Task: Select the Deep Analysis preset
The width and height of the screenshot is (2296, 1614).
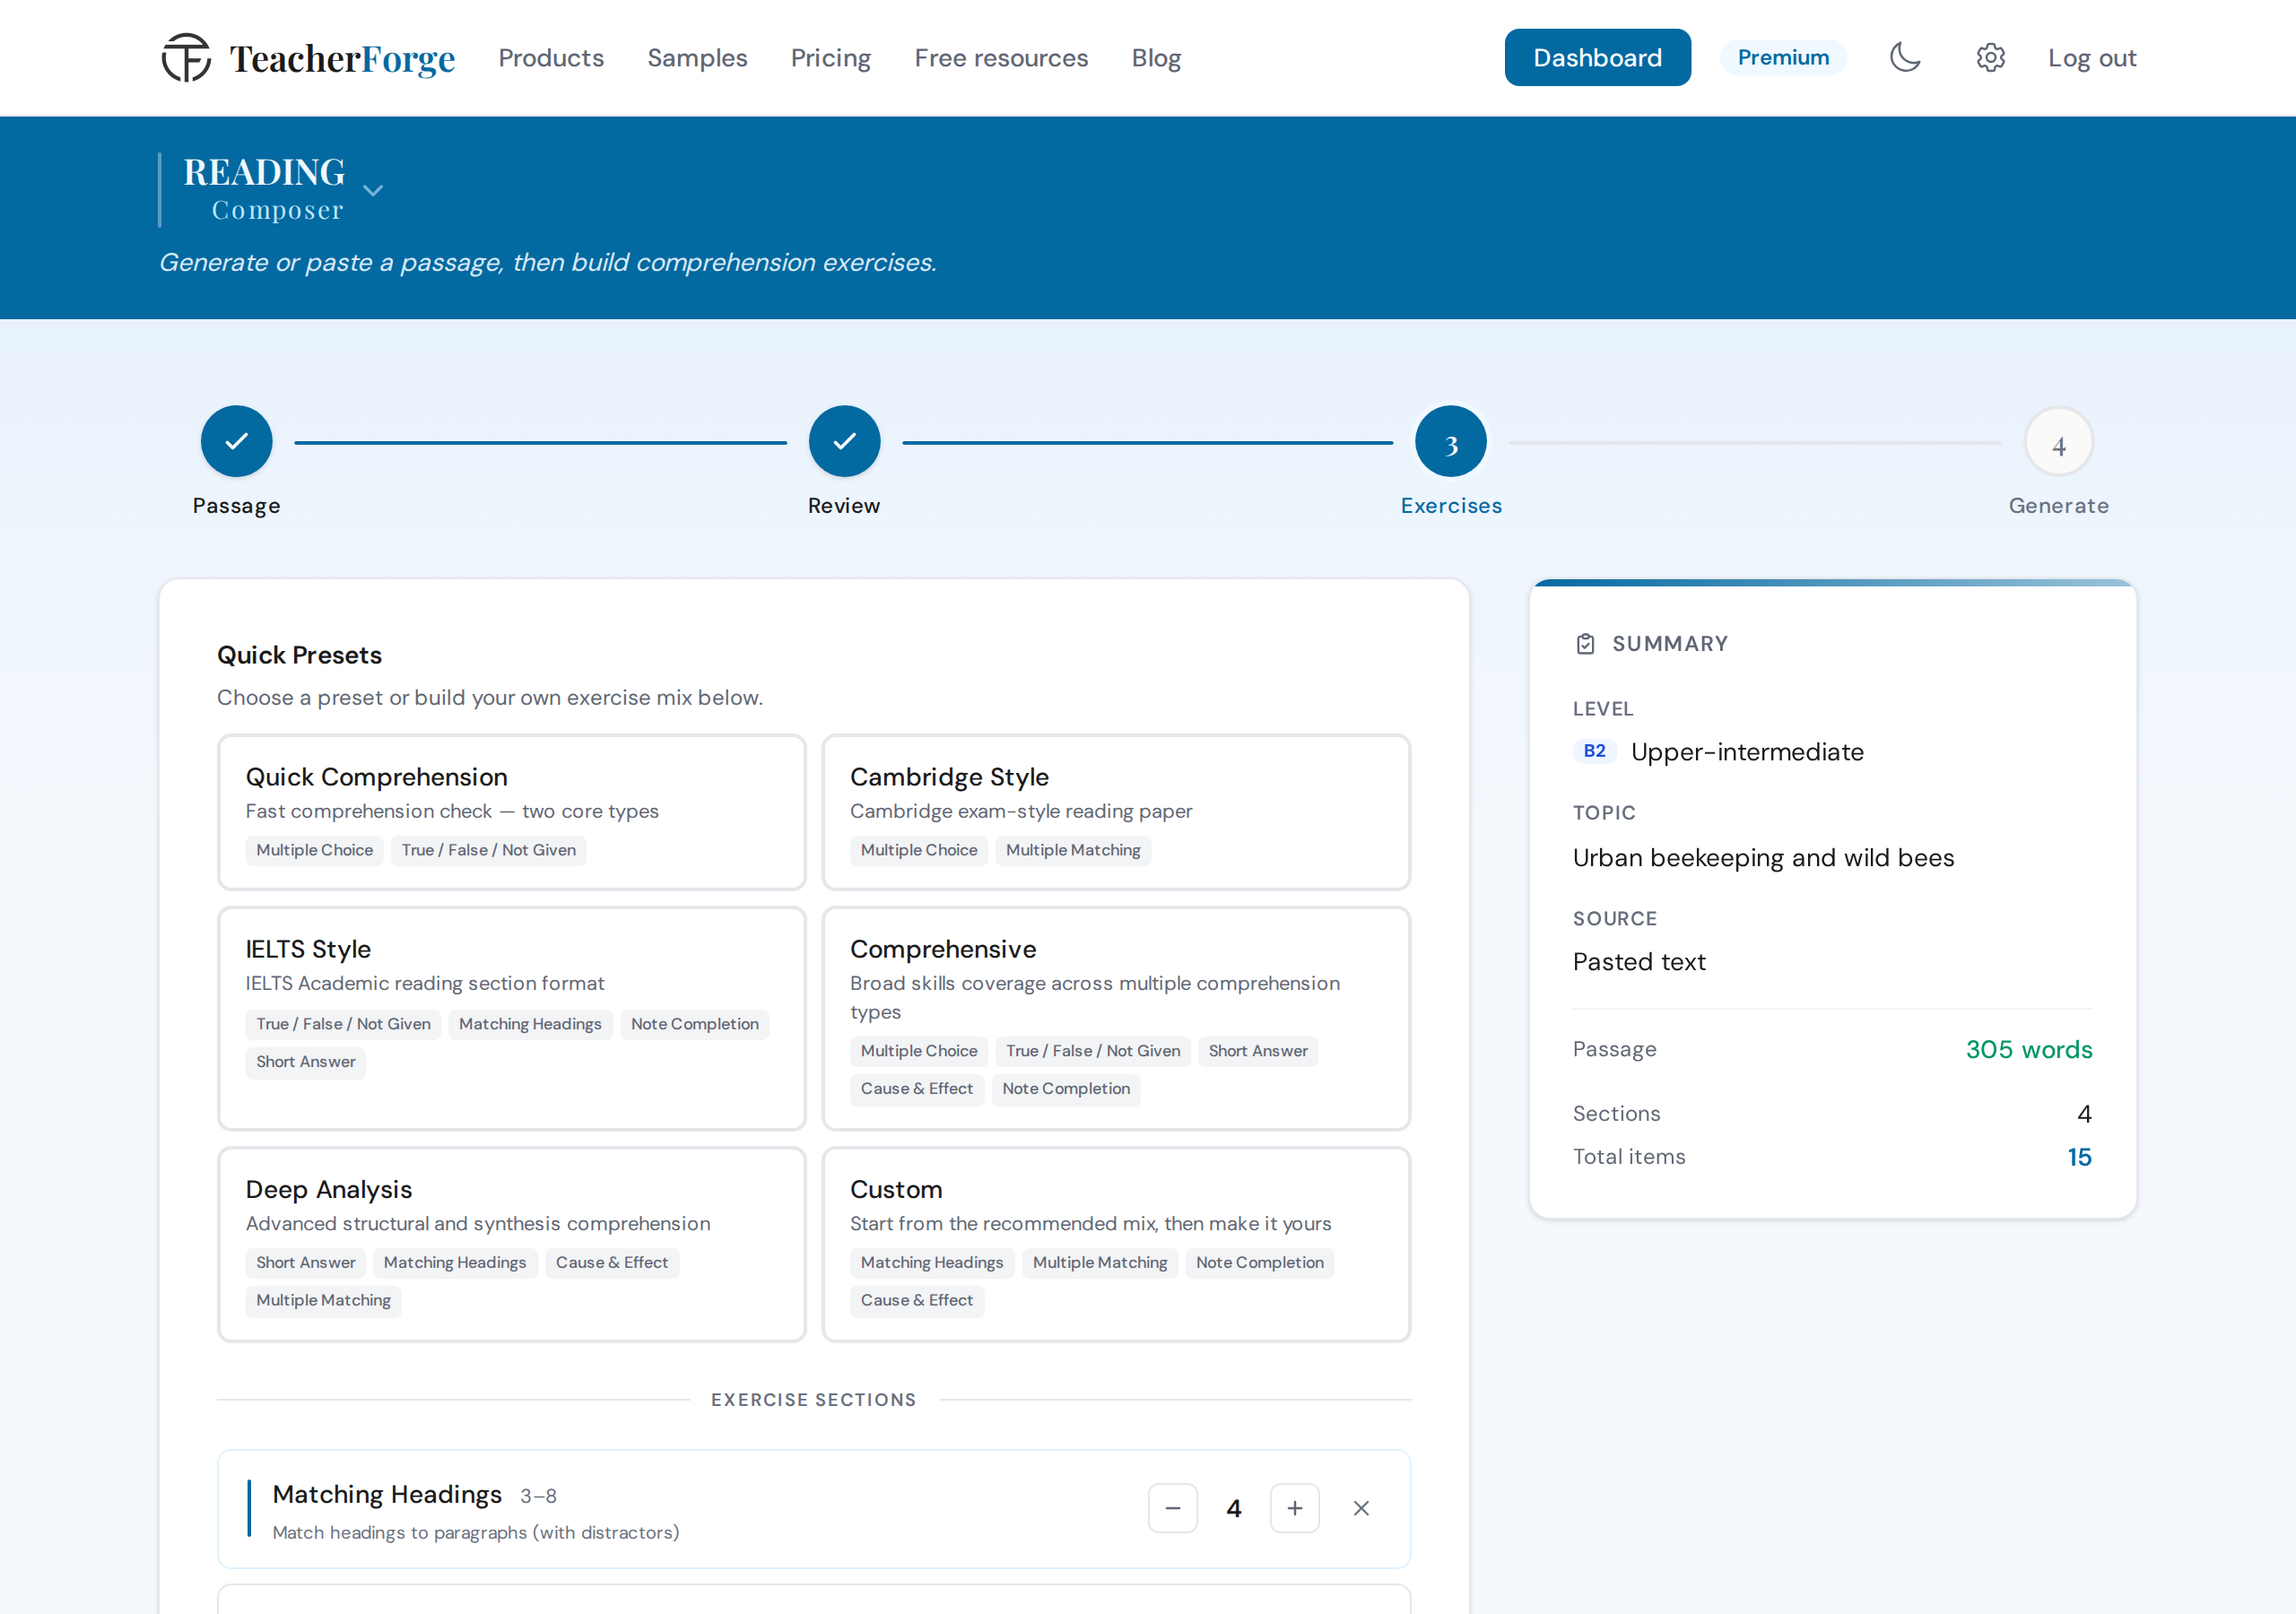Action: 512,1244
